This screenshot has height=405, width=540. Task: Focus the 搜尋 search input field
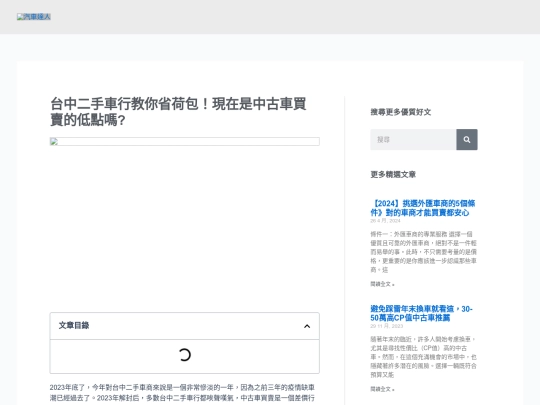pyautogui.click(x=413, y=139)
